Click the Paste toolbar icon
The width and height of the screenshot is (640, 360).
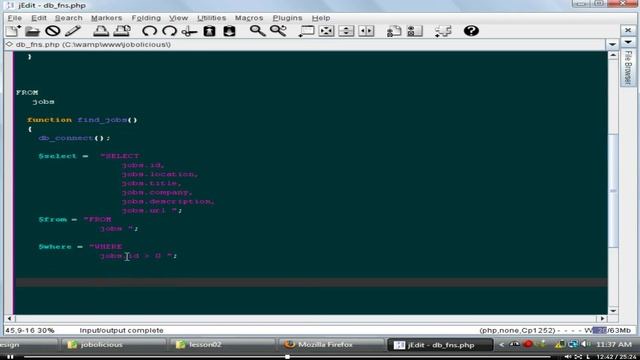point(229,31)
